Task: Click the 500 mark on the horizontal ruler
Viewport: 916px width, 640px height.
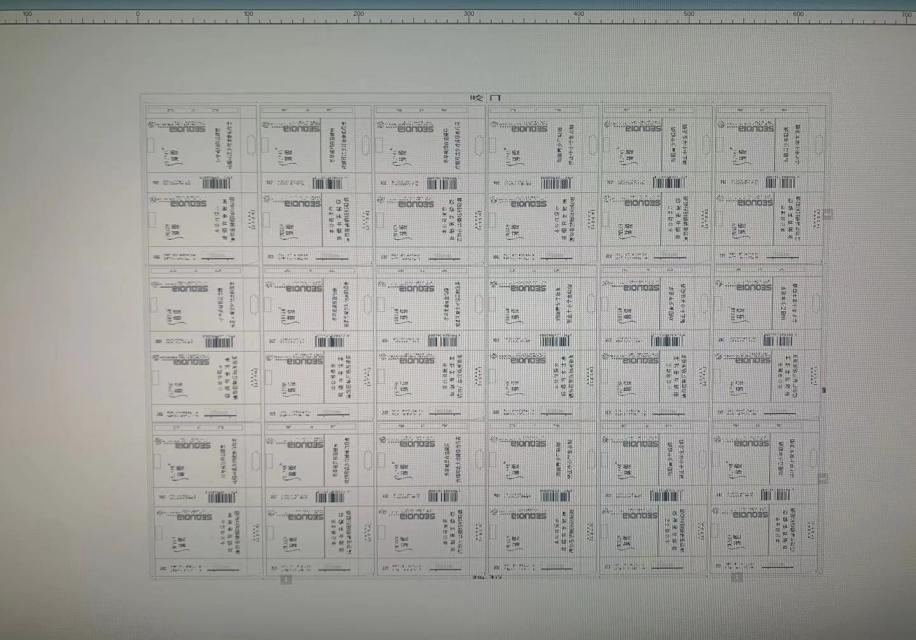Action: point(689,15)
